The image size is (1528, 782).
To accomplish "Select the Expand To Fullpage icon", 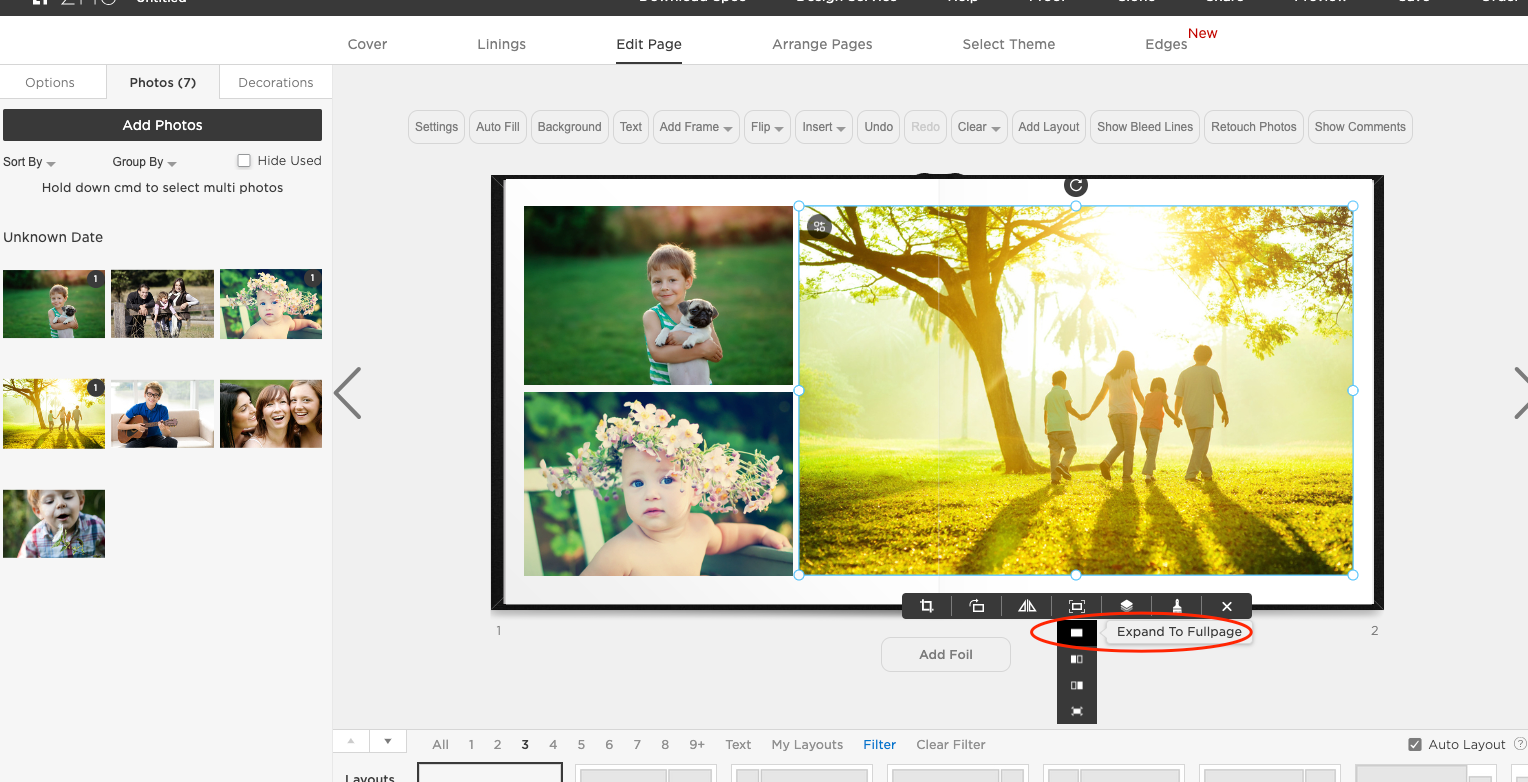I will click(x=1077, y=633).
